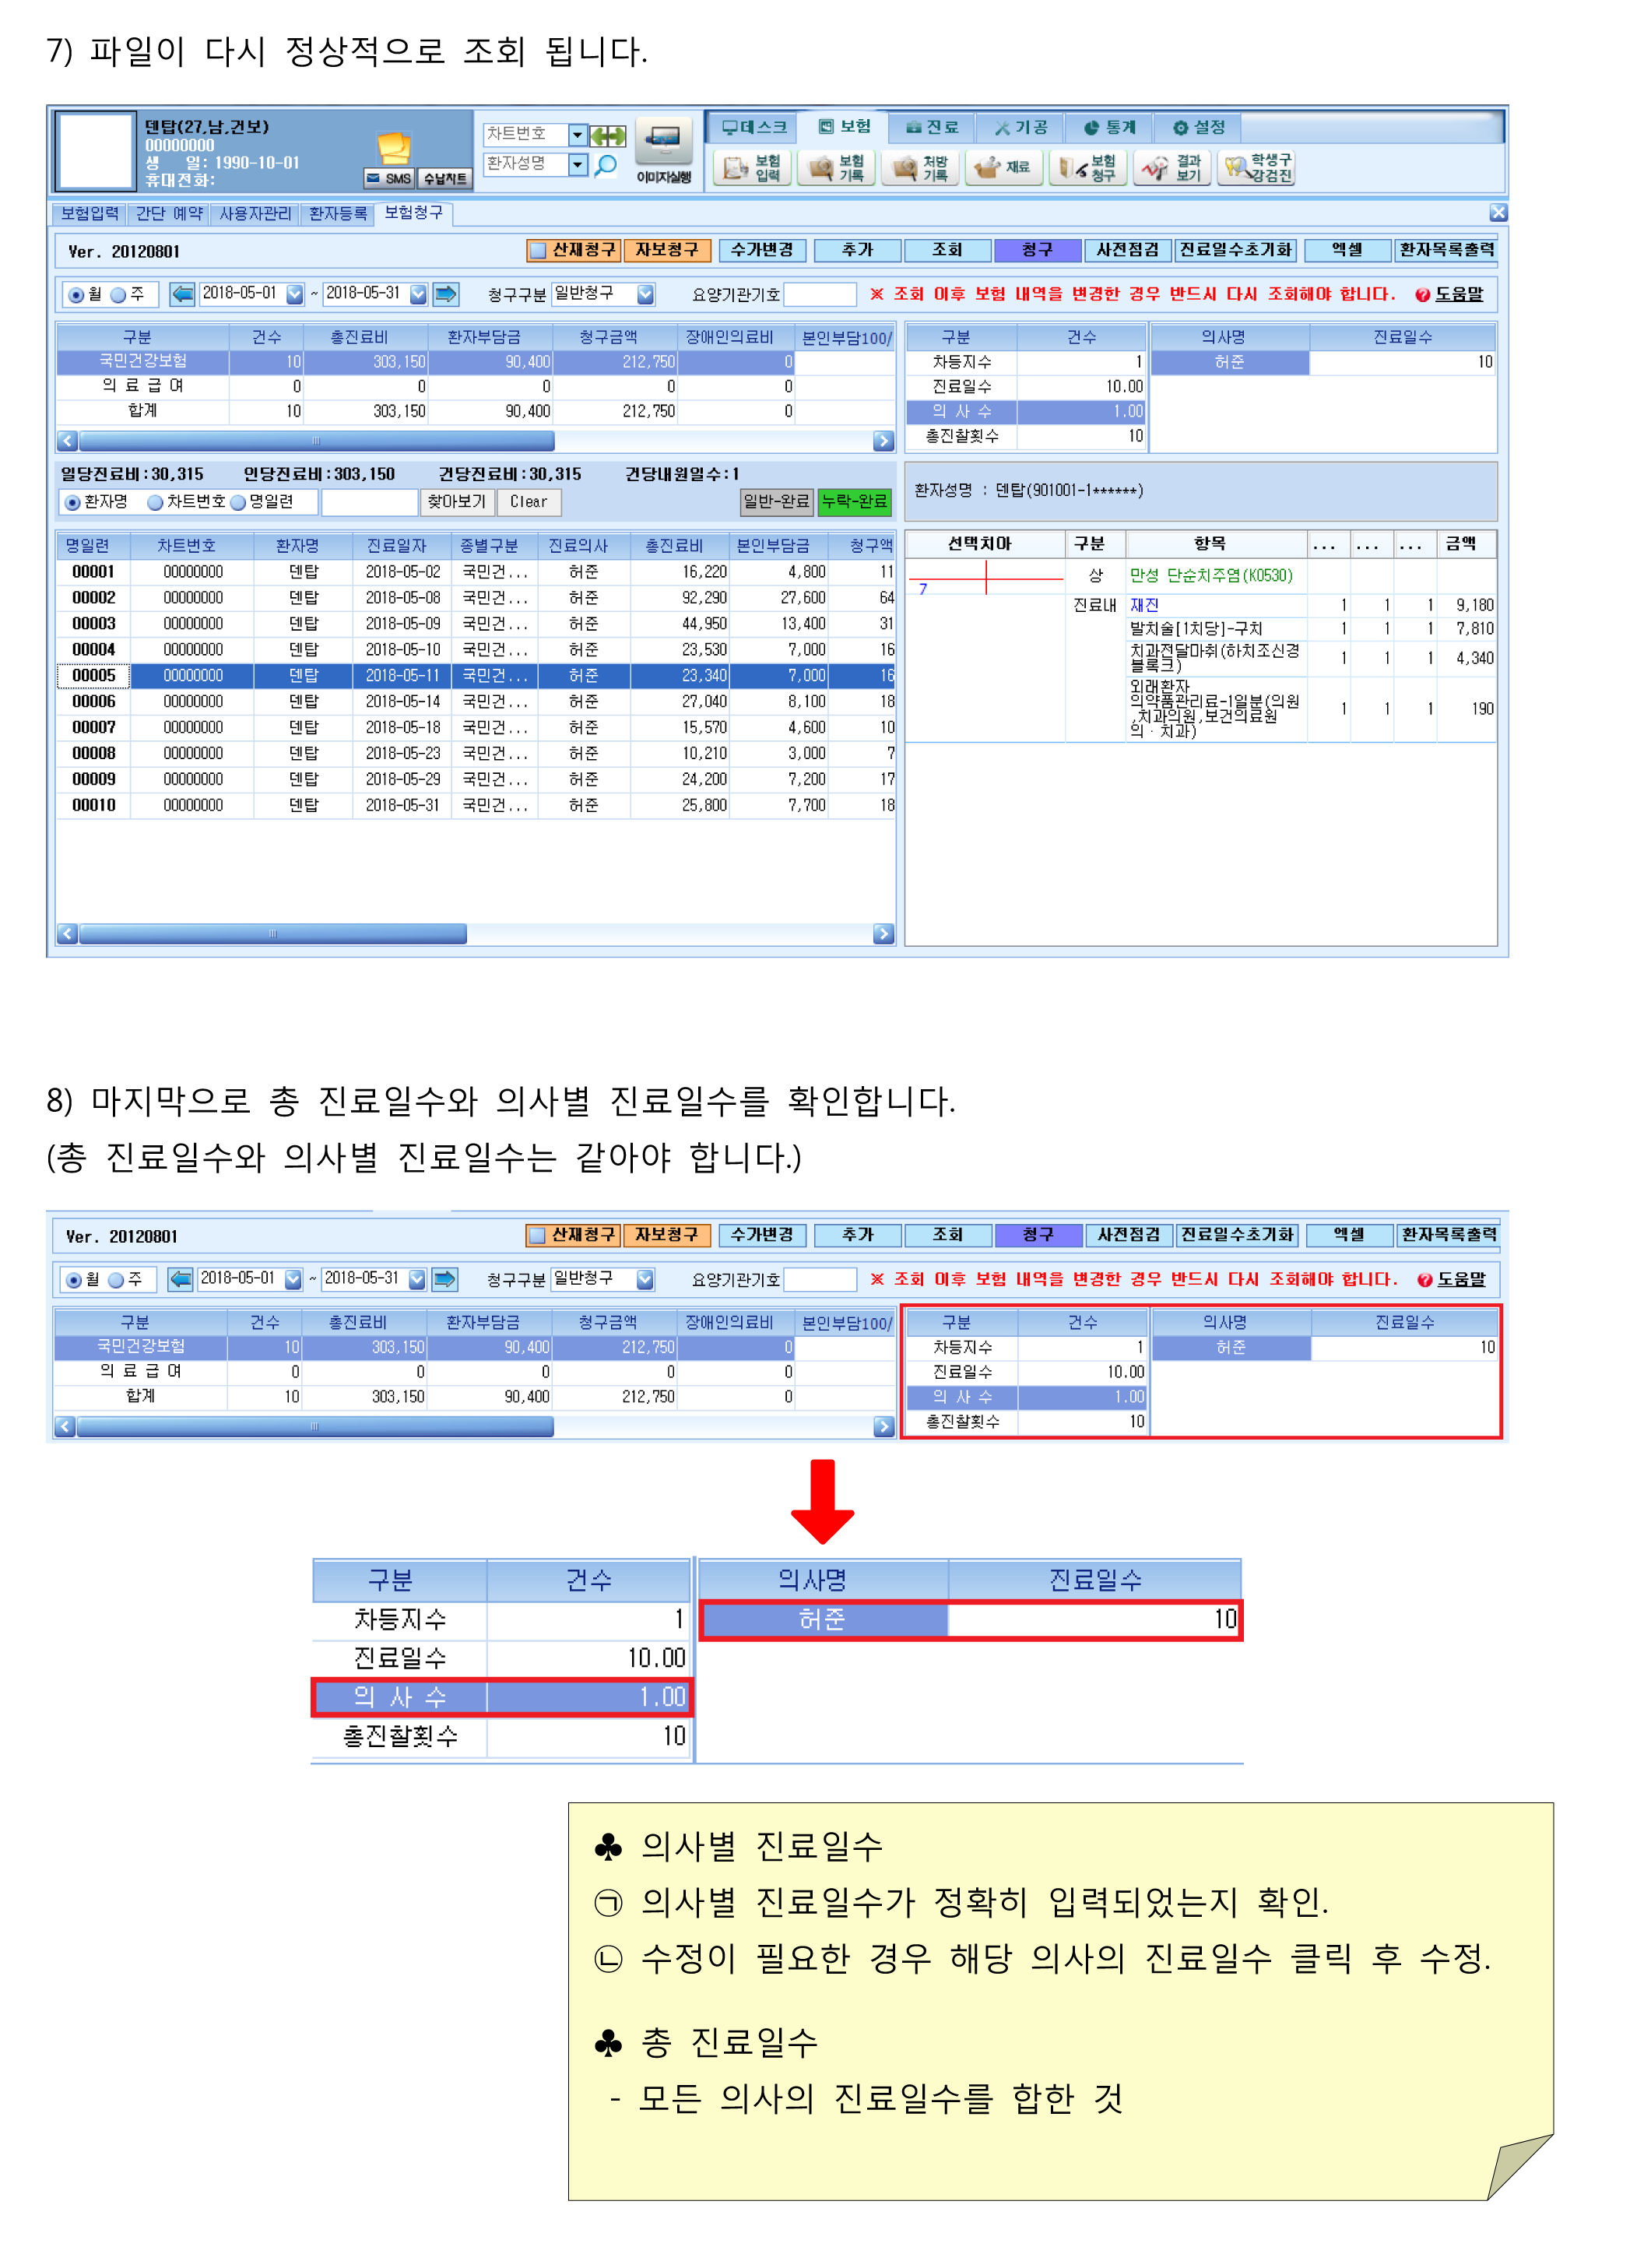1651x2268 pixels.
Task: Click right scroll arrow under step 7 summary table
Action: pyautogui.click(x=883, y=441)
